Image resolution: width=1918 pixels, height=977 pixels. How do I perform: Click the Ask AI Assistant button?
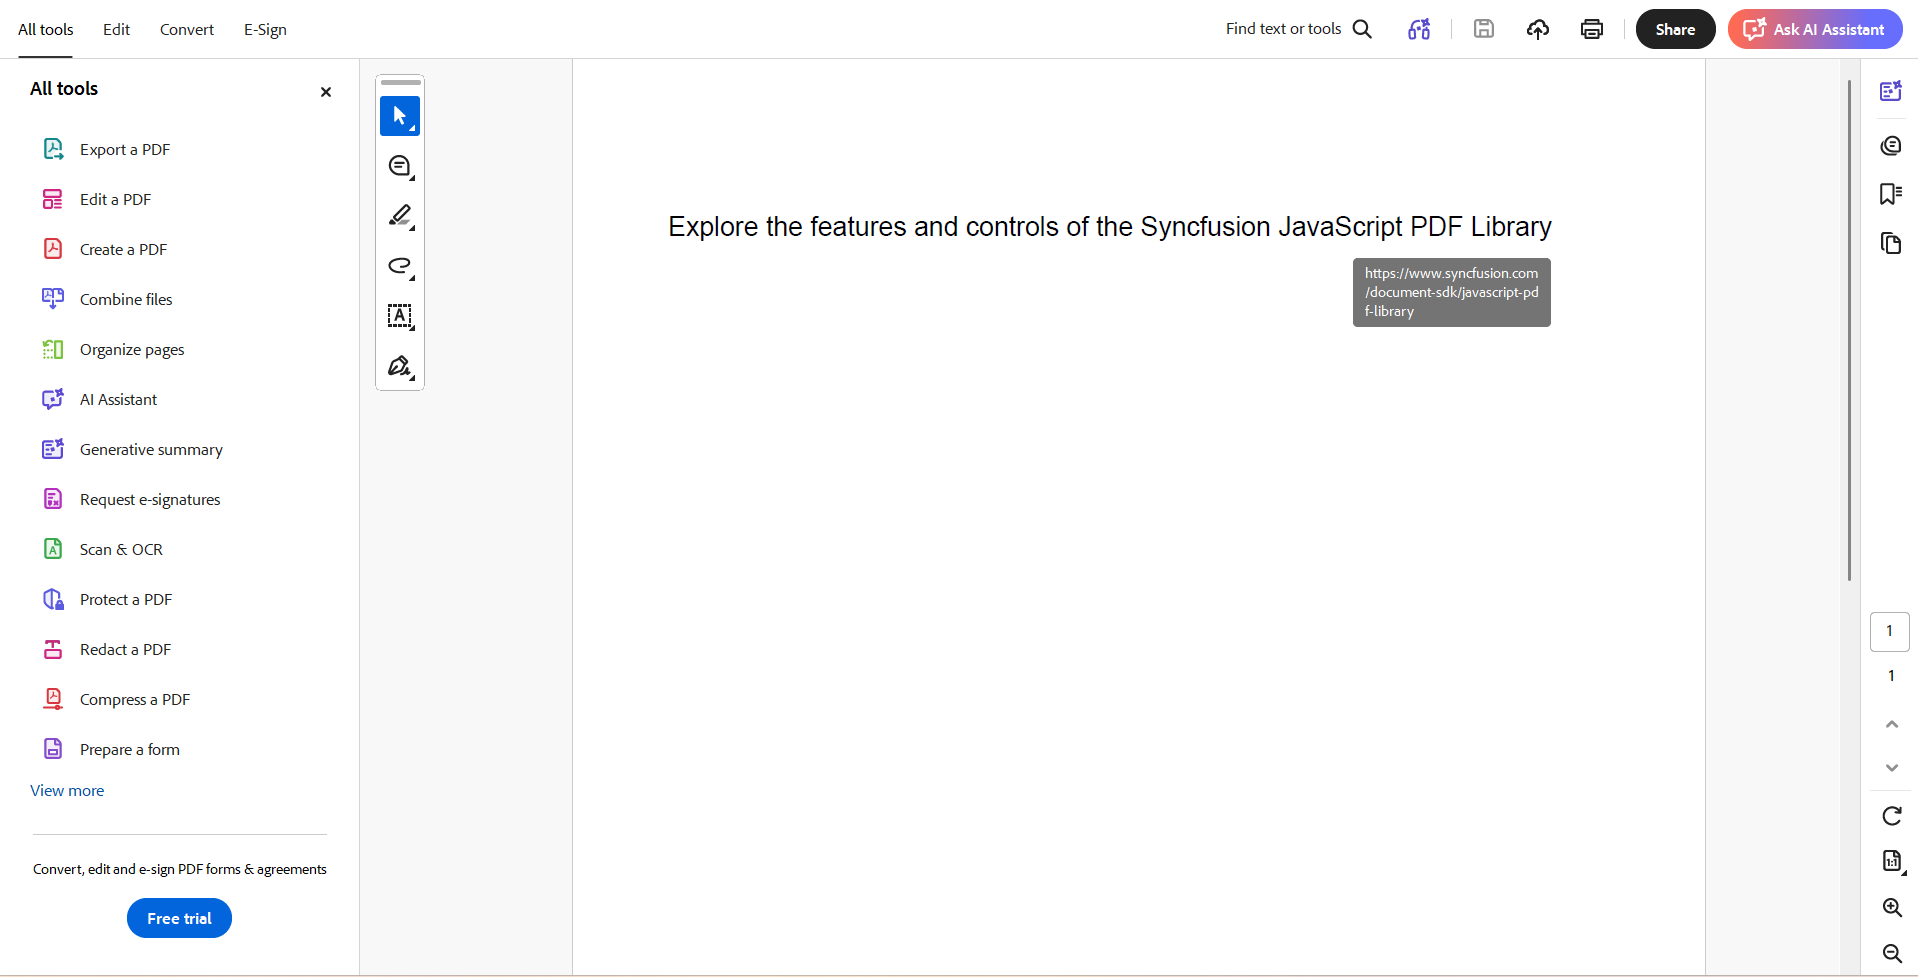click(x=1815, y=29)
